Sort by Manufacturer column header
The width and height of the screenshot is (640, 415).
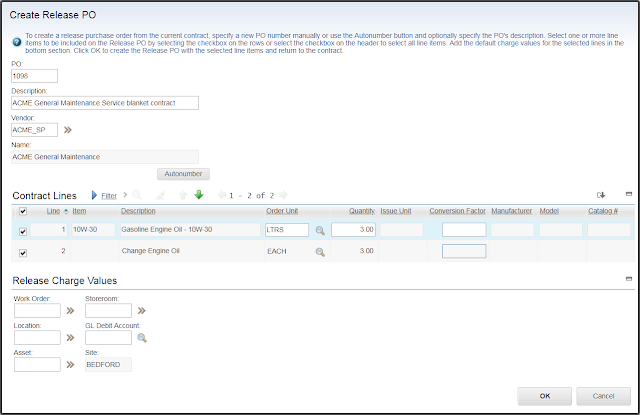tap(511, 211)
